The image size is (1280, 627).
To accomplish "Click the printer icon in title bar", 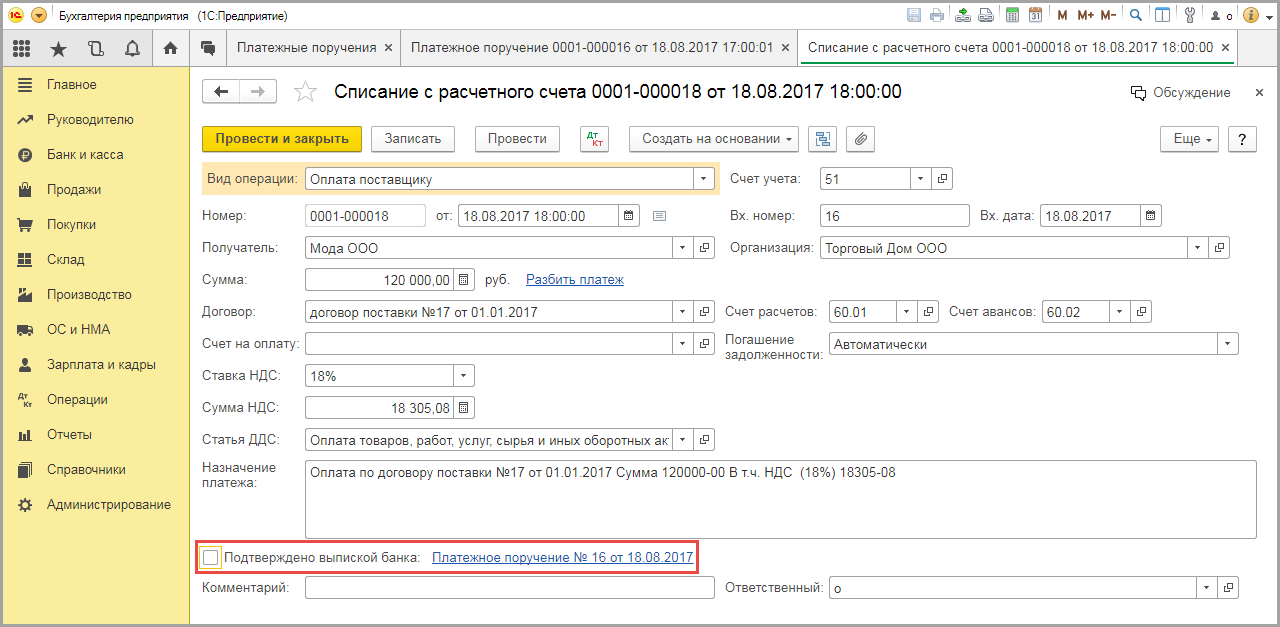I will pyautogui.click(x=937, y=15).
